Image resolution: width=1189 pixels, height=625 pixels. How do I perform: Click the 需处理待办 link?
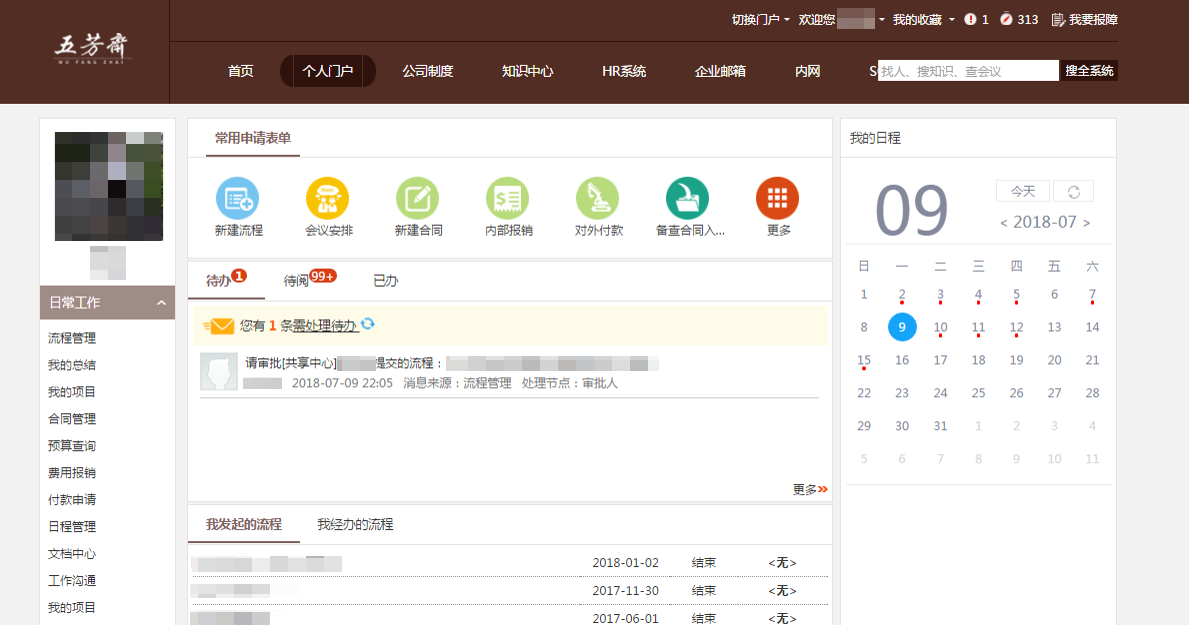coord(325,325)
